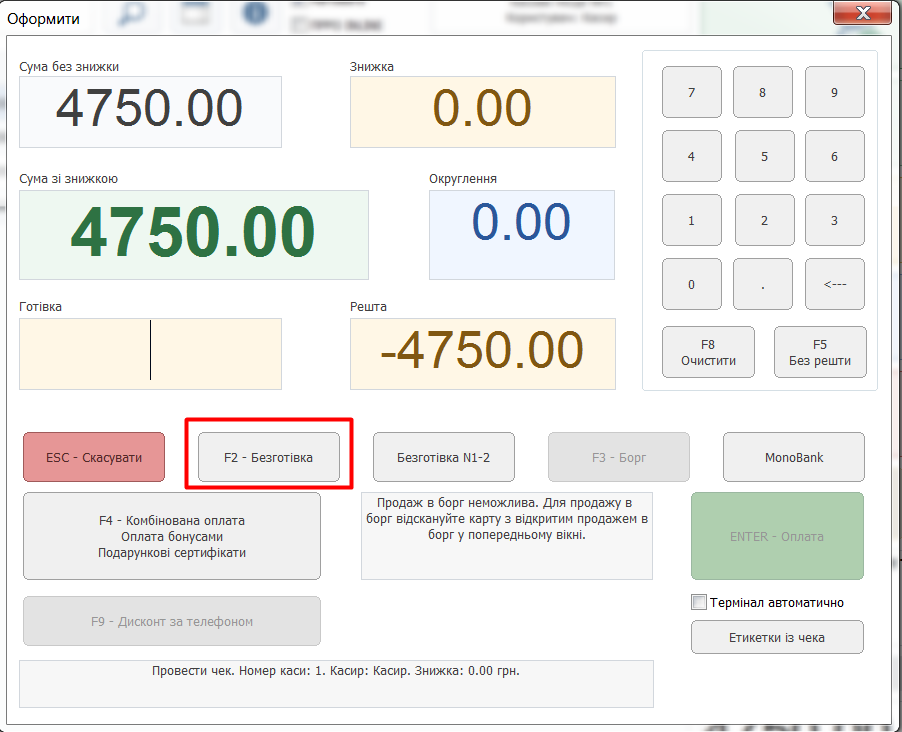Click the numpad 7 key

(691, 92)
